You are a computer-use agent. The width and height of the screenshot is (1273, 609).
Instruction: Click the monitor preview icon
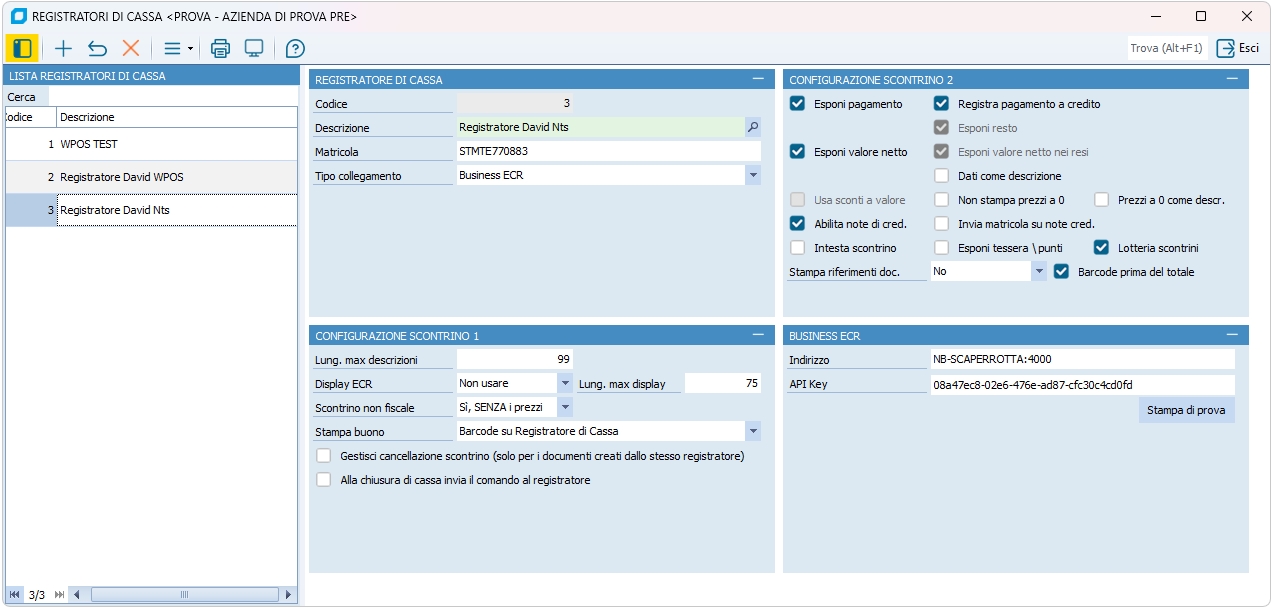(254, 48)
